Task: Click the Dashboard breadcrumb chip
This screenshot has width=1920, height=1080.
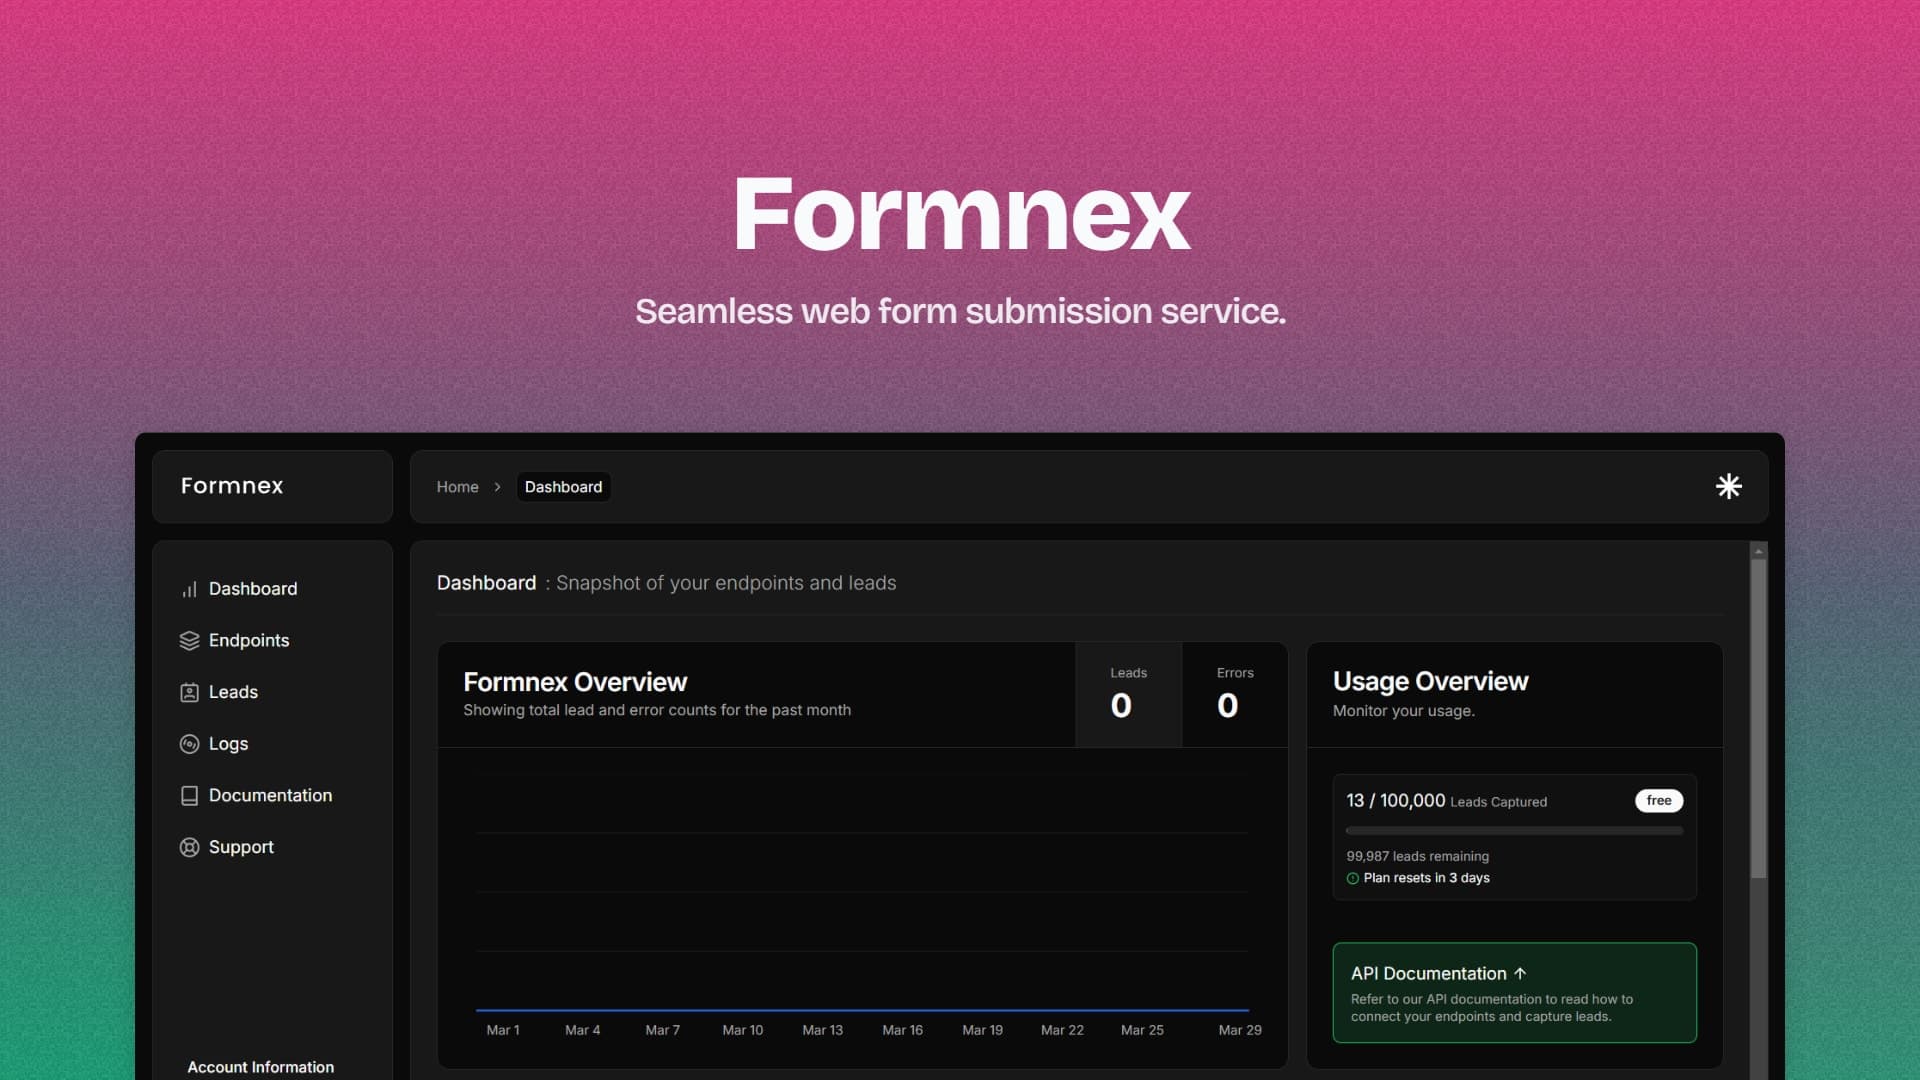Action: [563, 487]
